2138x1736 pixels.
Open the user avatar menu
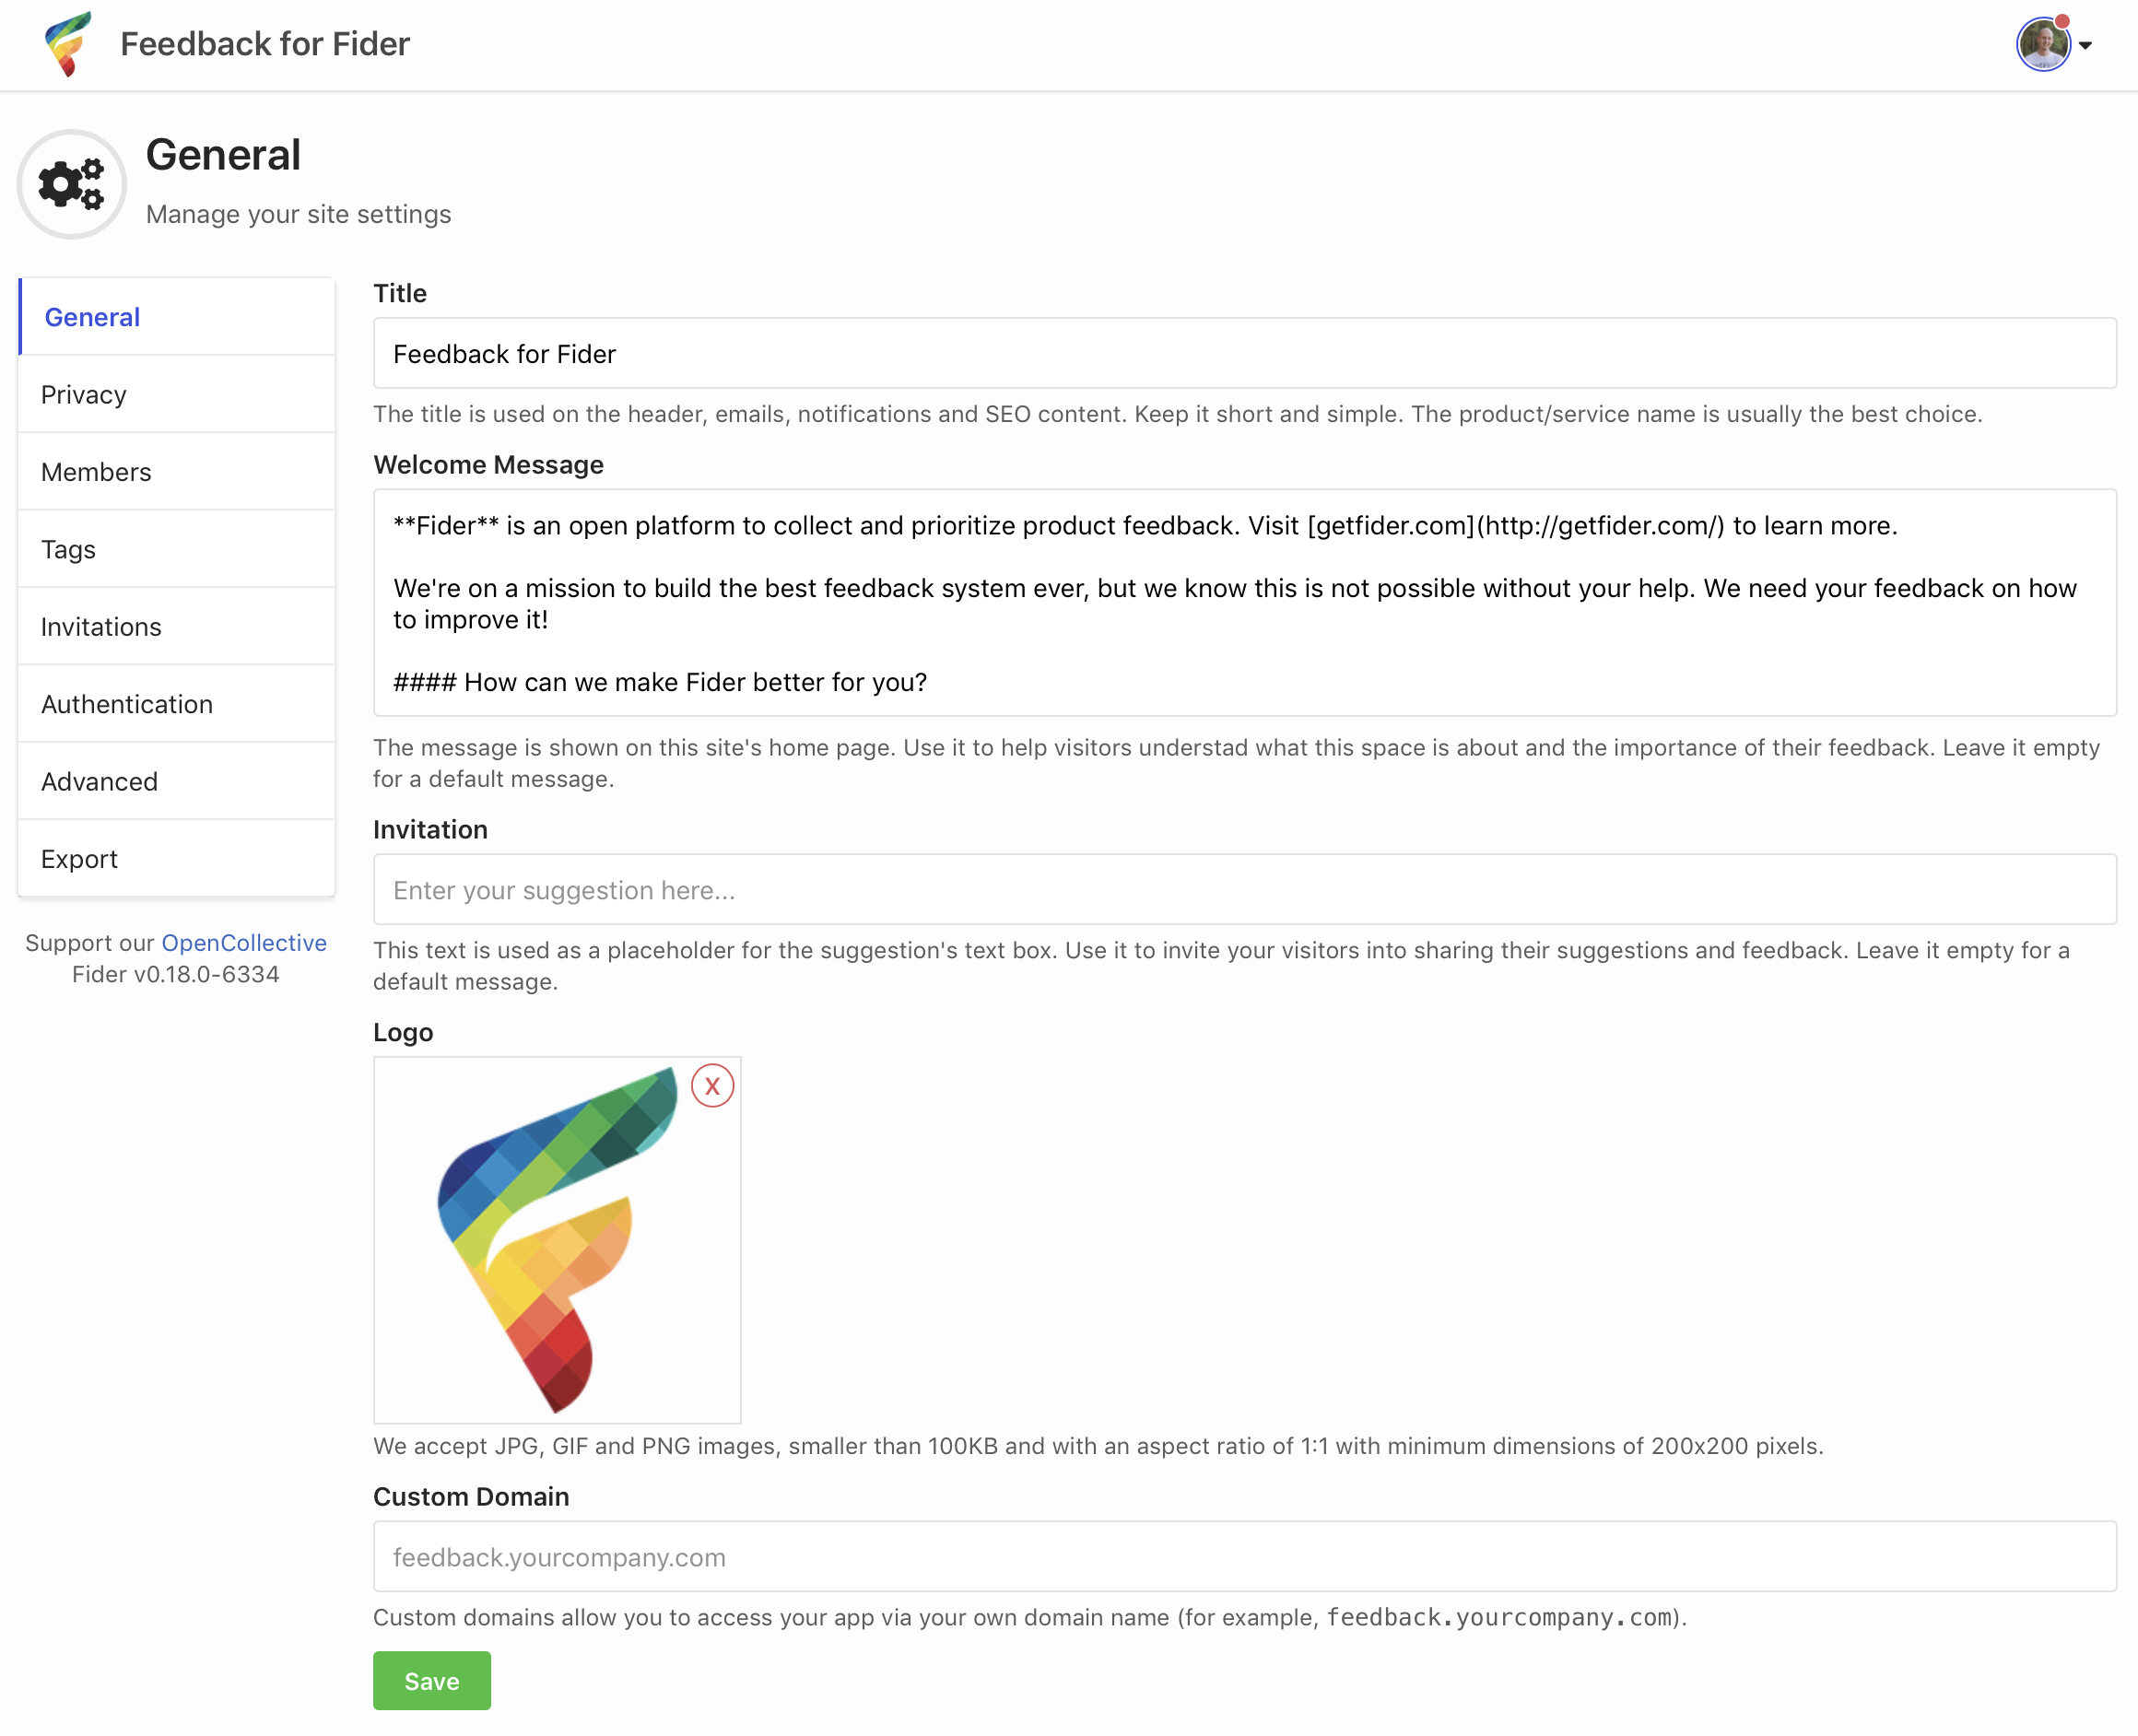click(2042, 45)
